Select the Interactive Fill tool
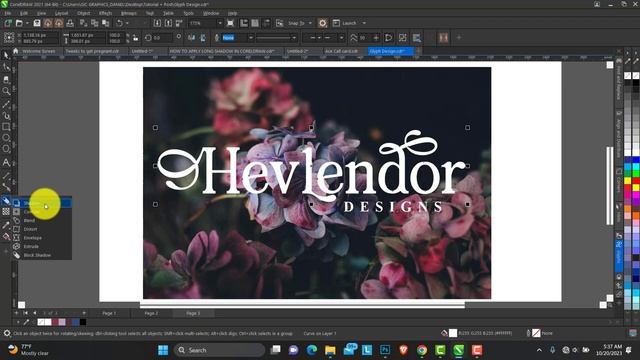Image resolution: width=640 pixels, height=360 pixels. (x=6, y=236)
